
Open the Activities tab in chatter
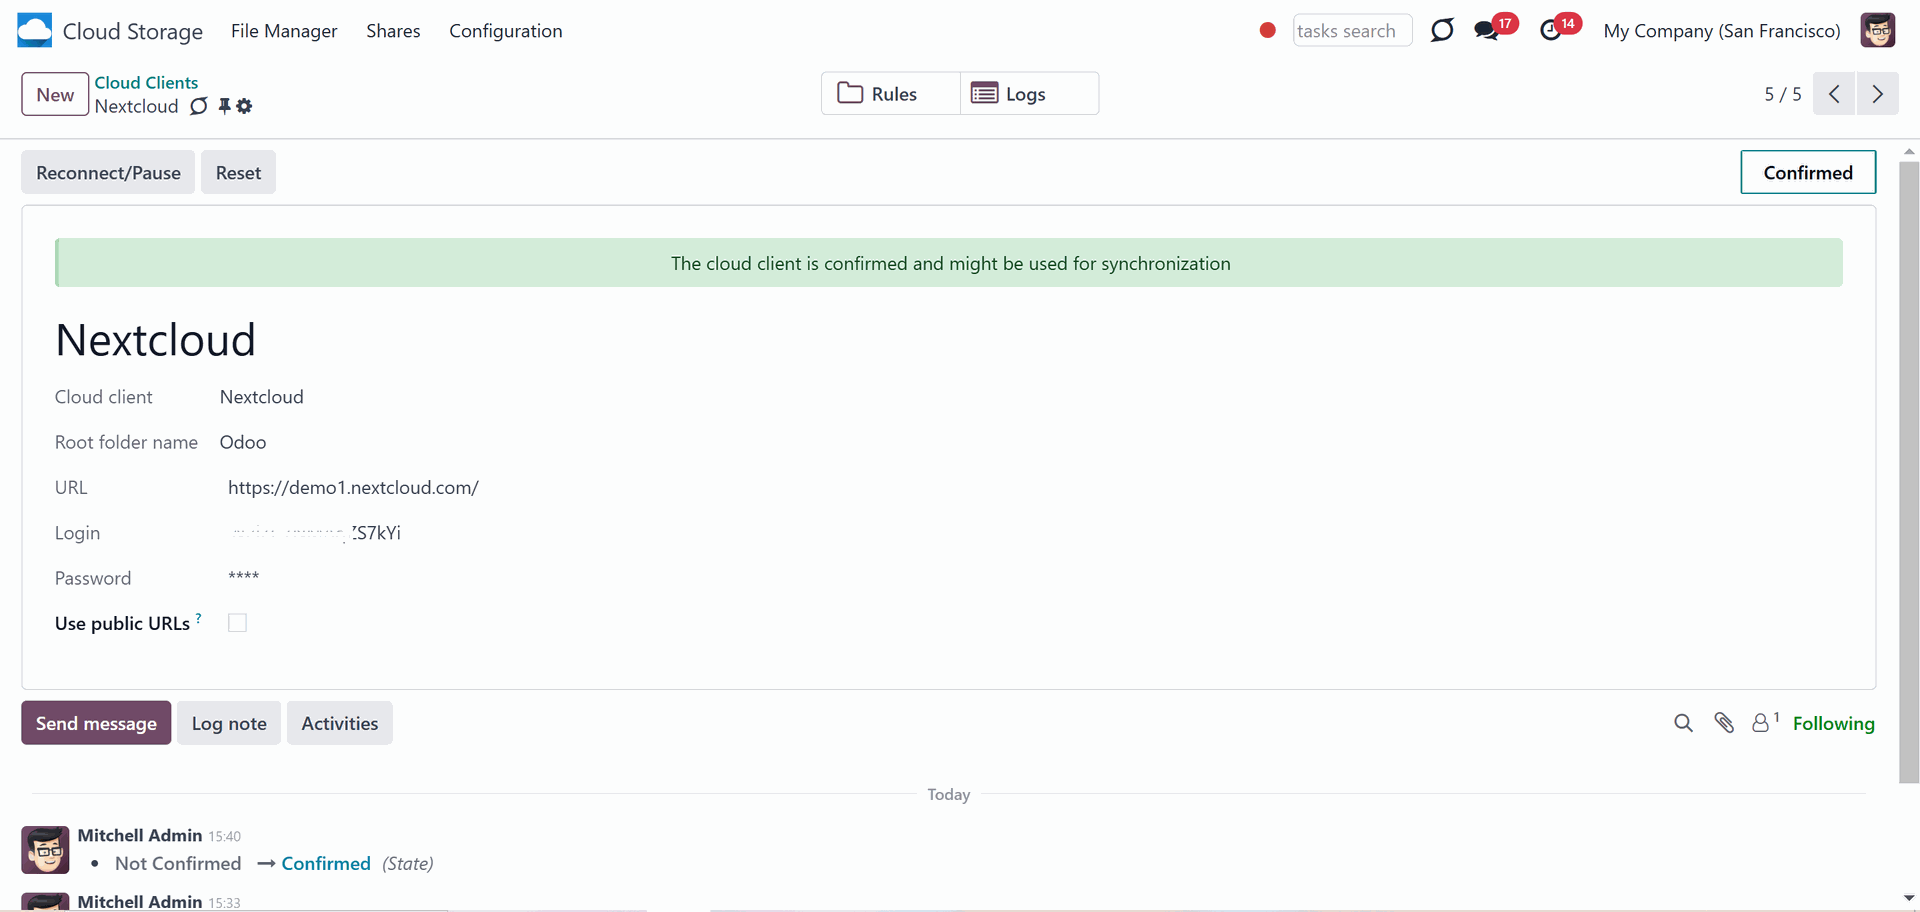[340, 723]
